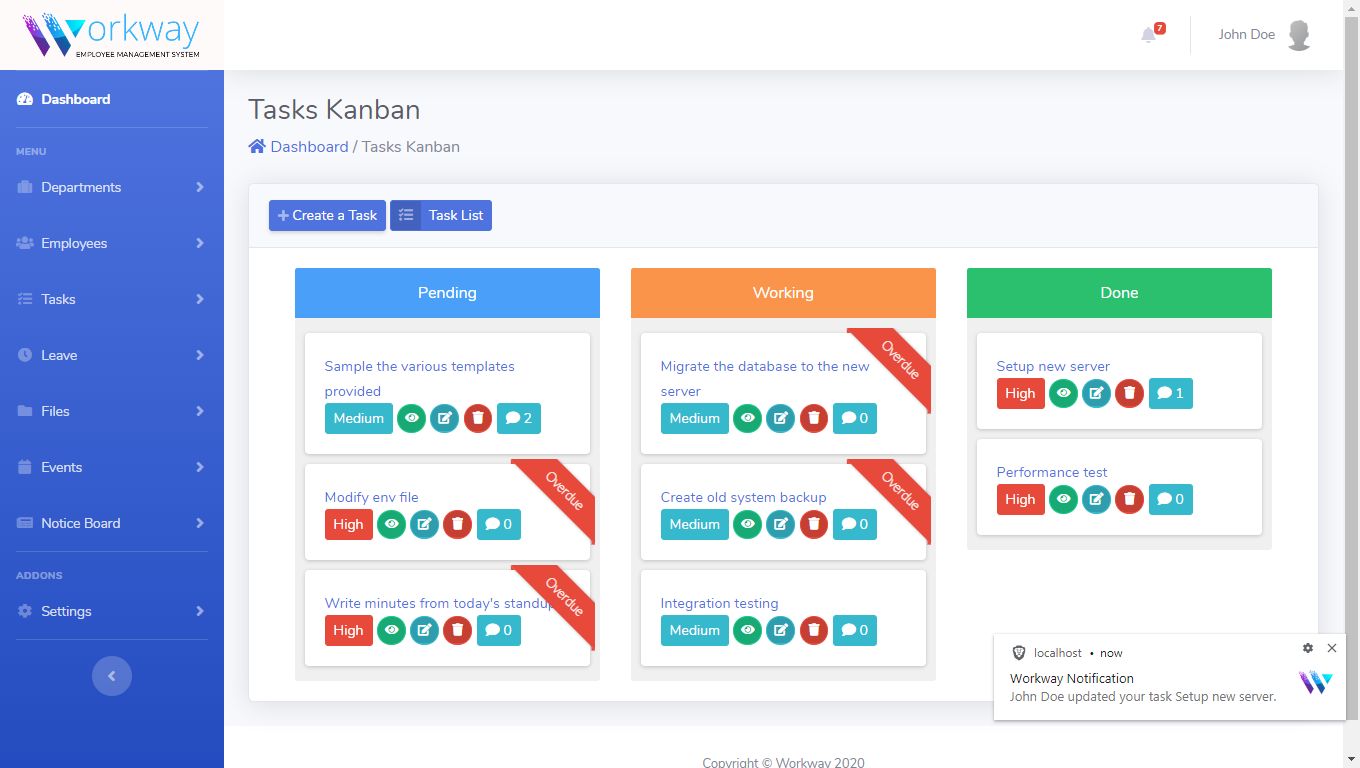This screenshot has width=1360, height=768.
Task: Expand the Departments sidebar menu
Action: click(112, 187)
